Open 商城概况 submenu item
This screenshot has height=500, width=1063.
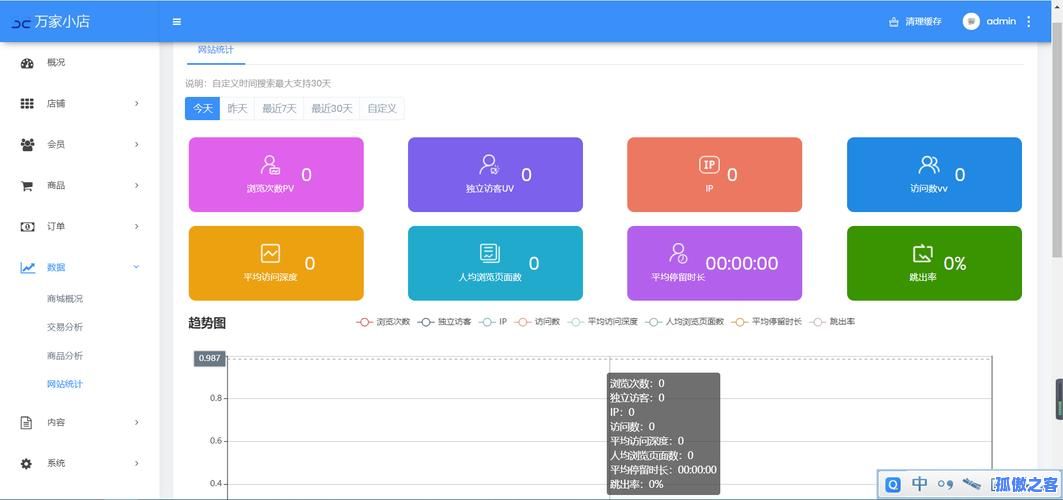(65, 299)
